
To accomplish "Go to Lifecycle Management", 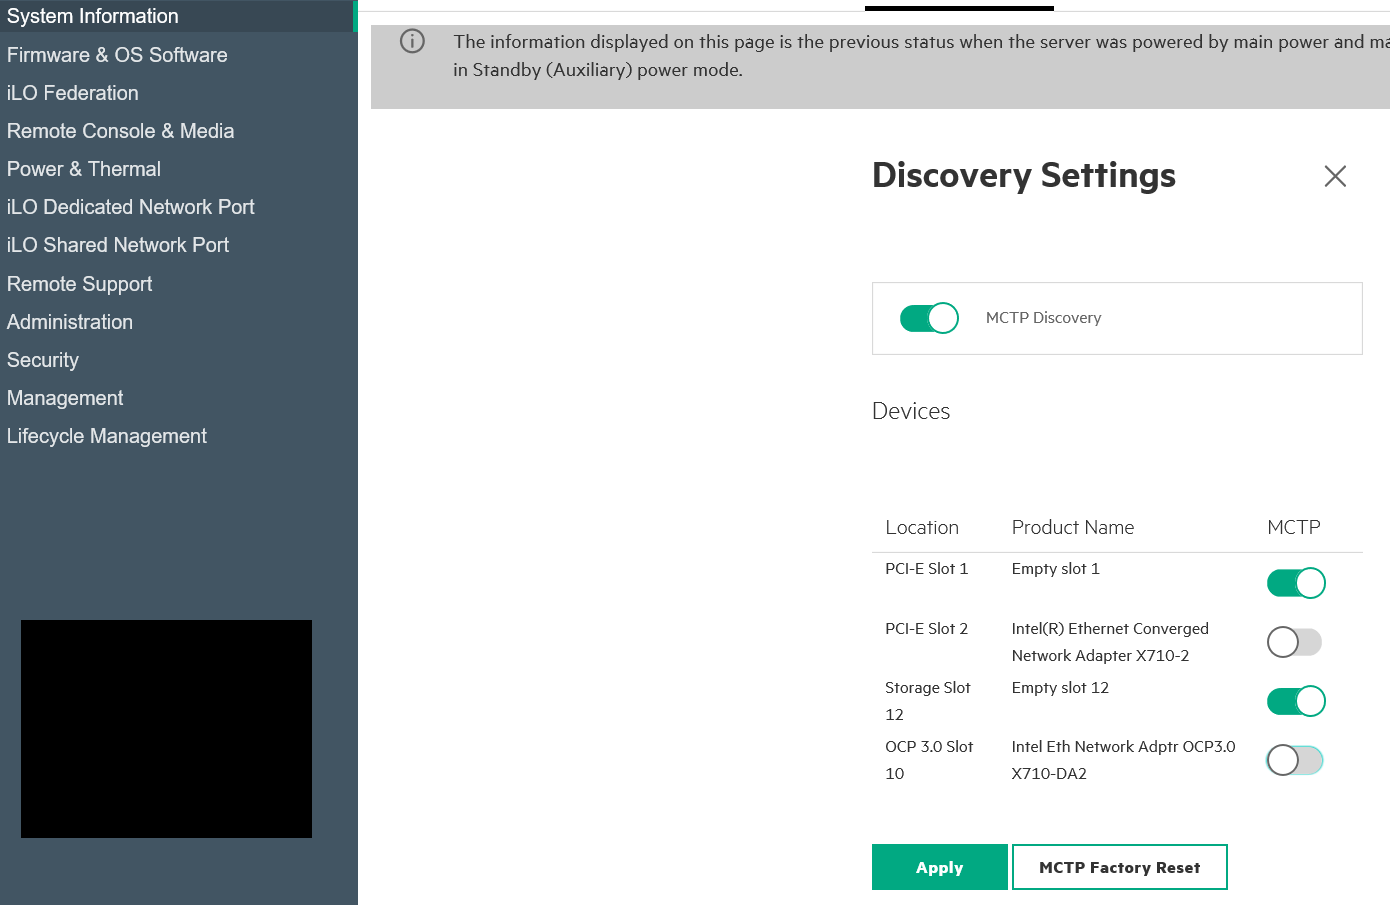I will (x=107, y=436).
